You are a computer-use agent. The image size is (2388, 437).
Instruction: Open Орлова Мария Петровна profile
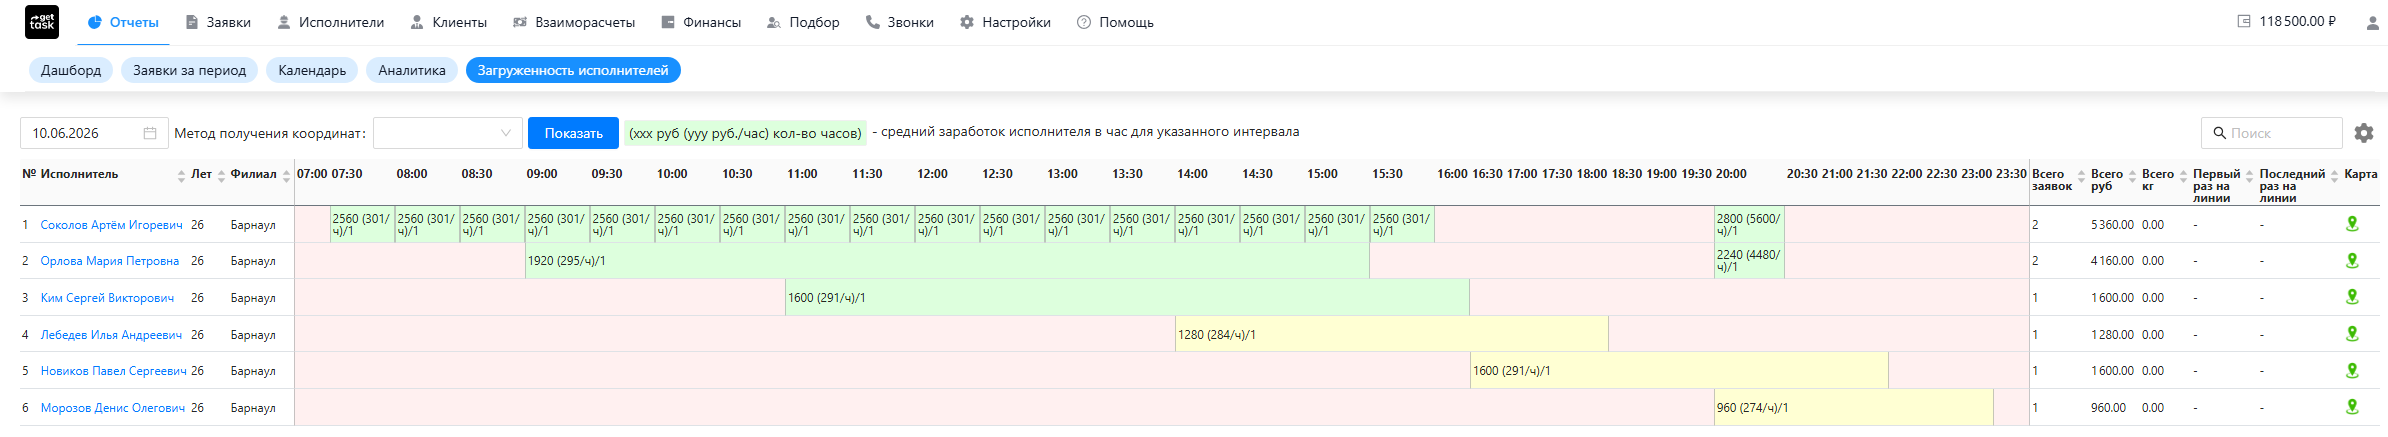(110, 261)
